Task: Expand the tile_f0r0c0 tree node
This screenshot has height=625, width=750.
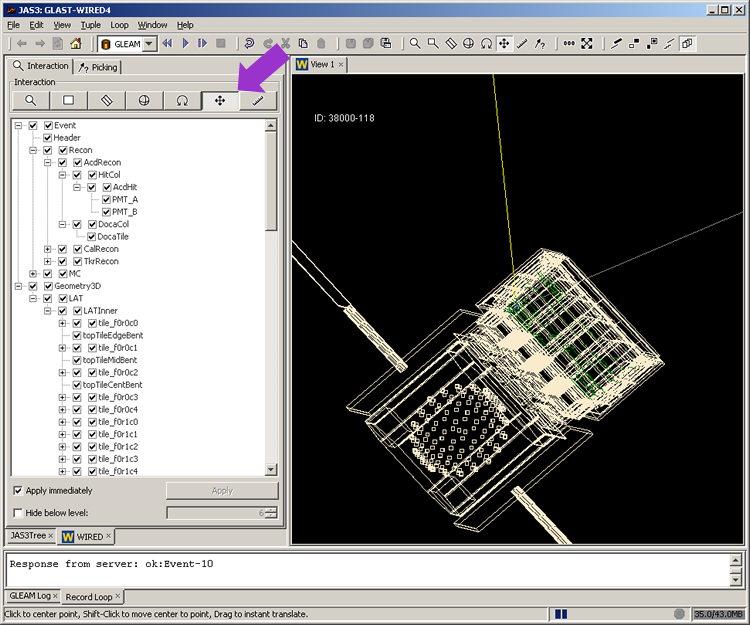Action: coord(62,323)
